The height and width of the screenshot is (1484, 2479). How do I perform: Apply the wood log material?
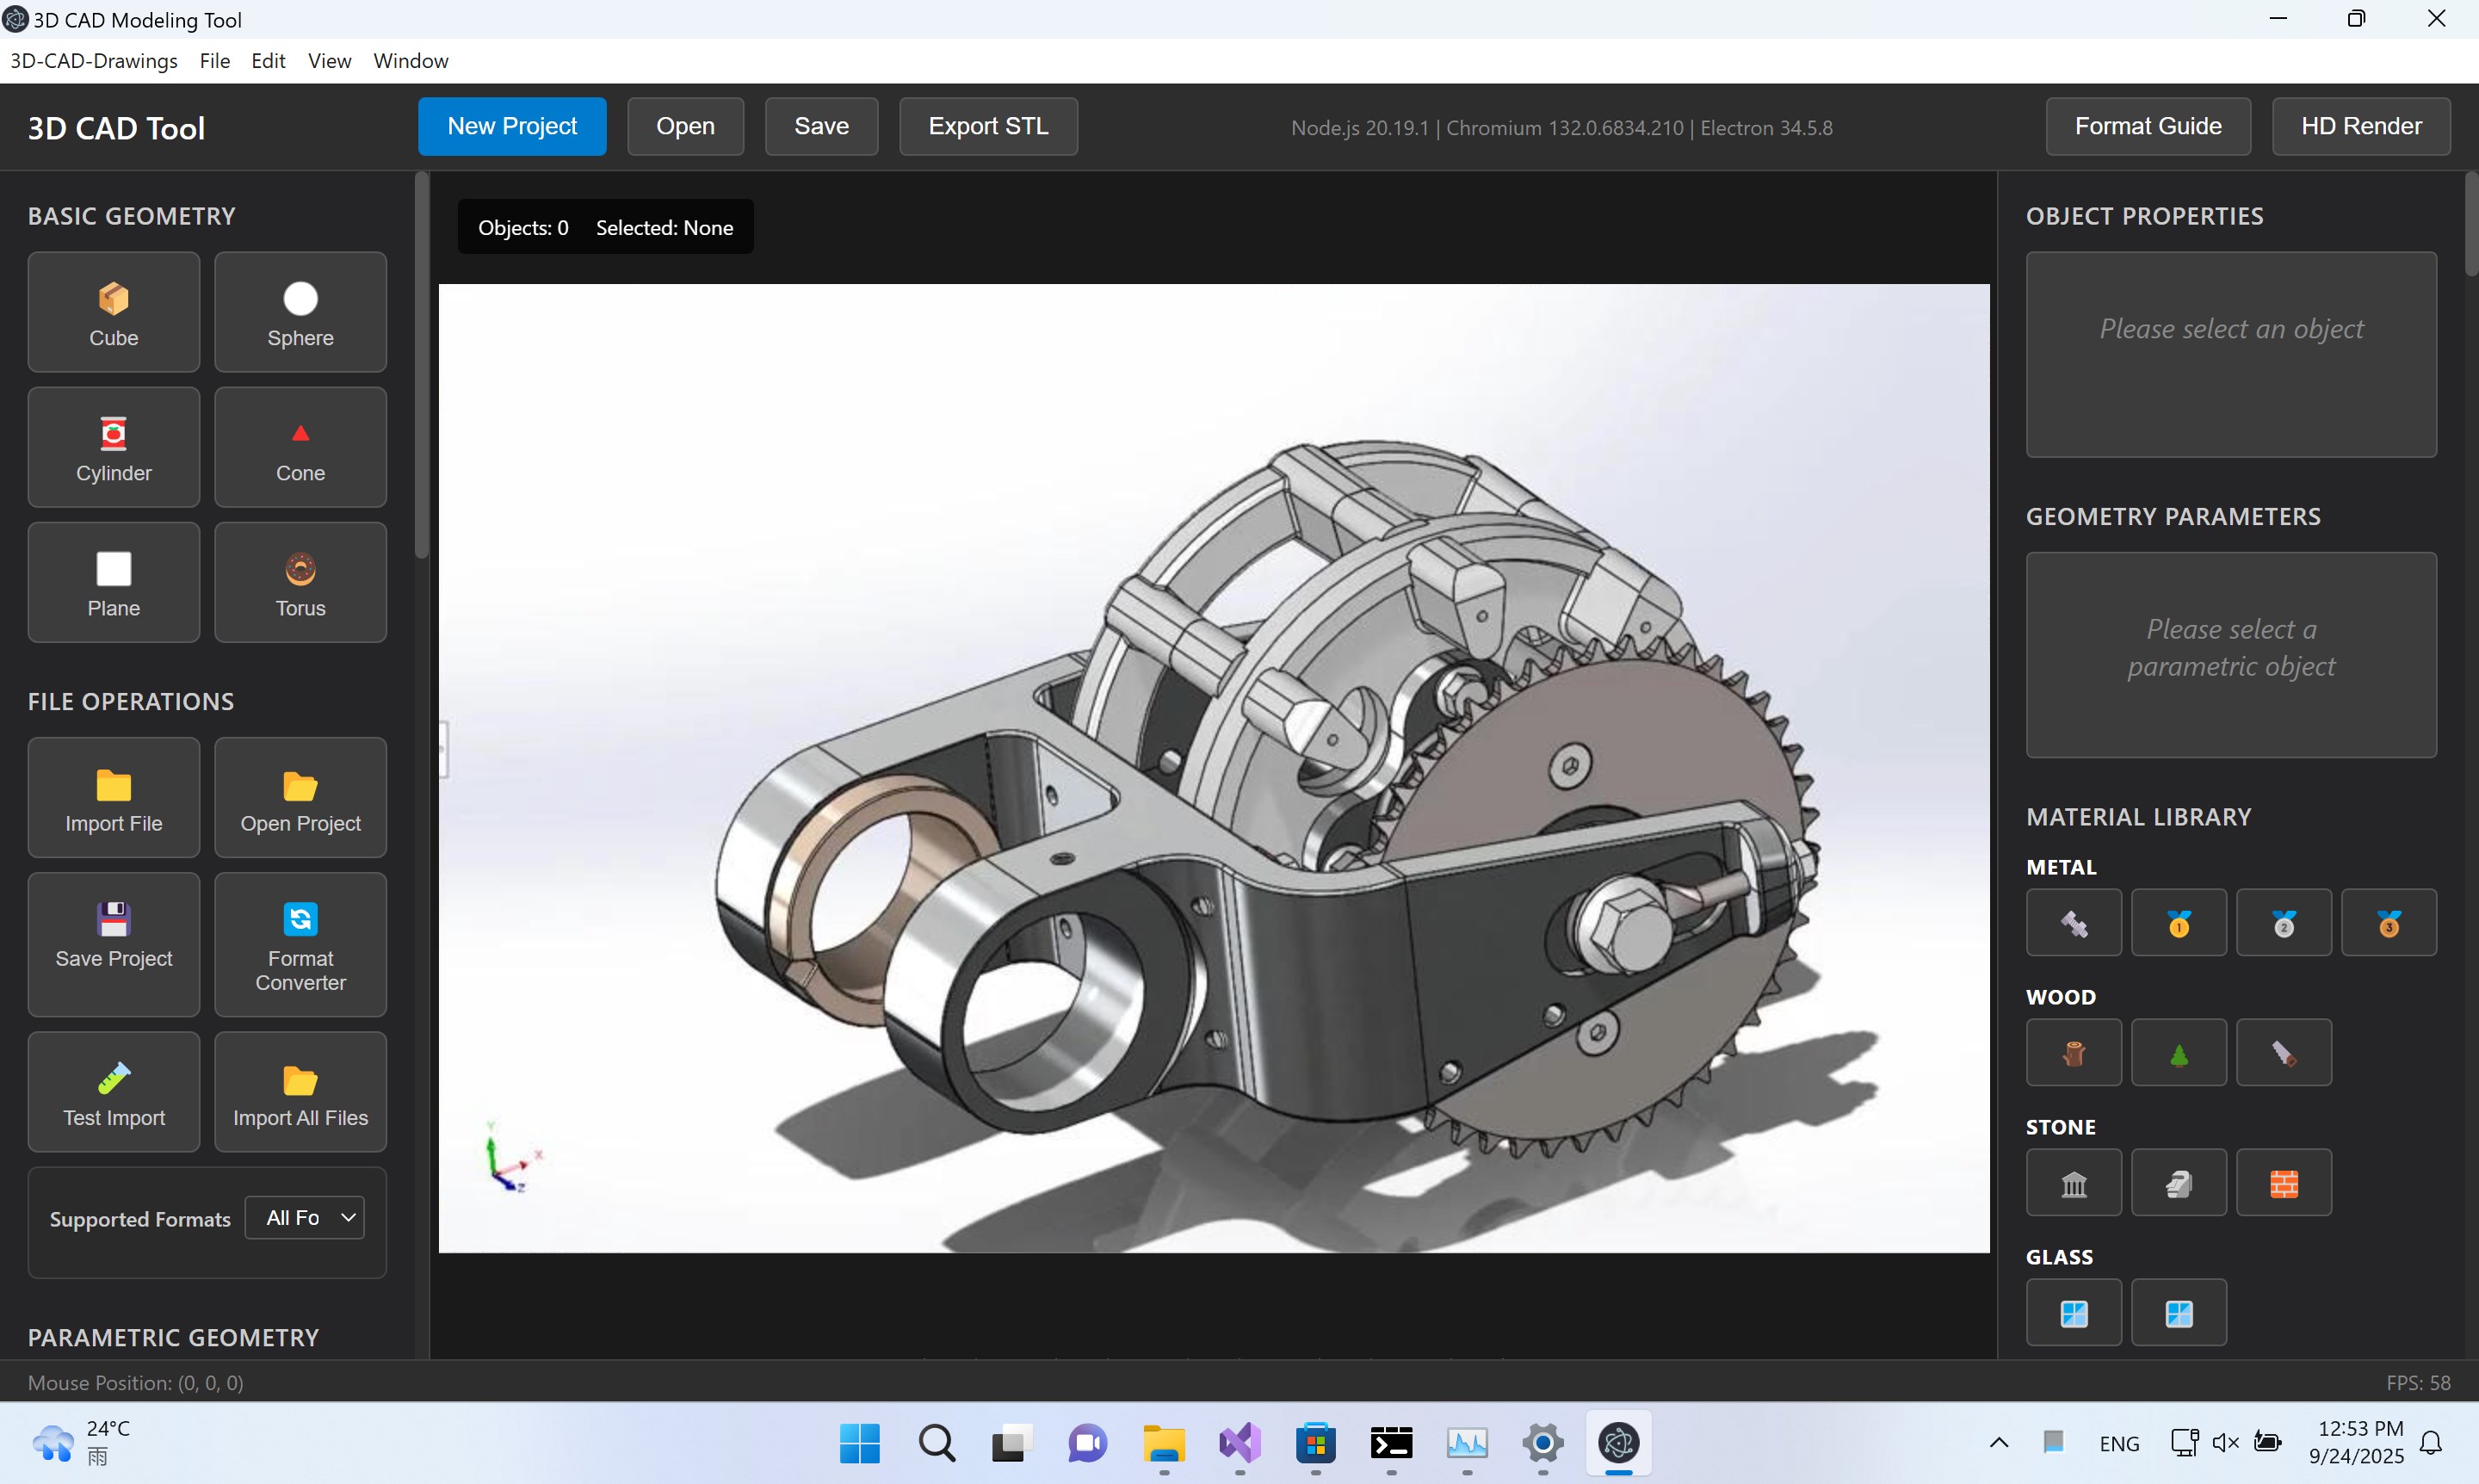(2073, 1052)
